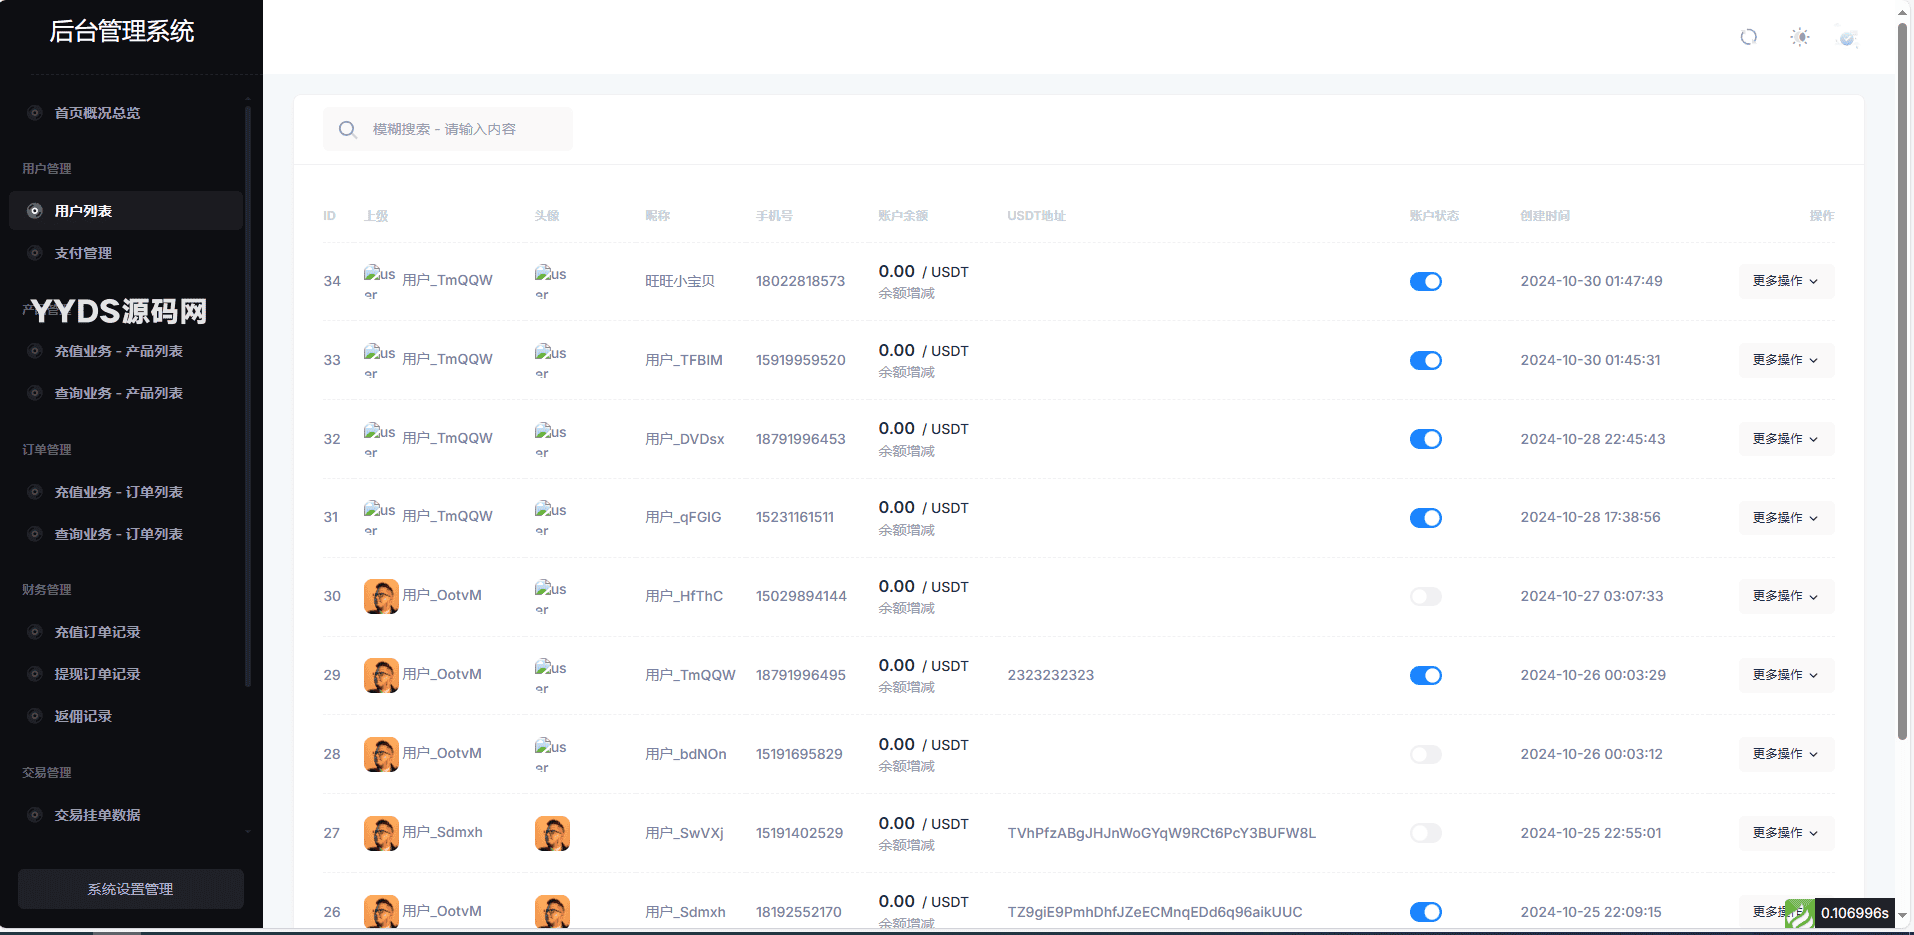
Task: Click avatar of superior 用户_OotvM in row 30
Action: (x=381, y=596)
